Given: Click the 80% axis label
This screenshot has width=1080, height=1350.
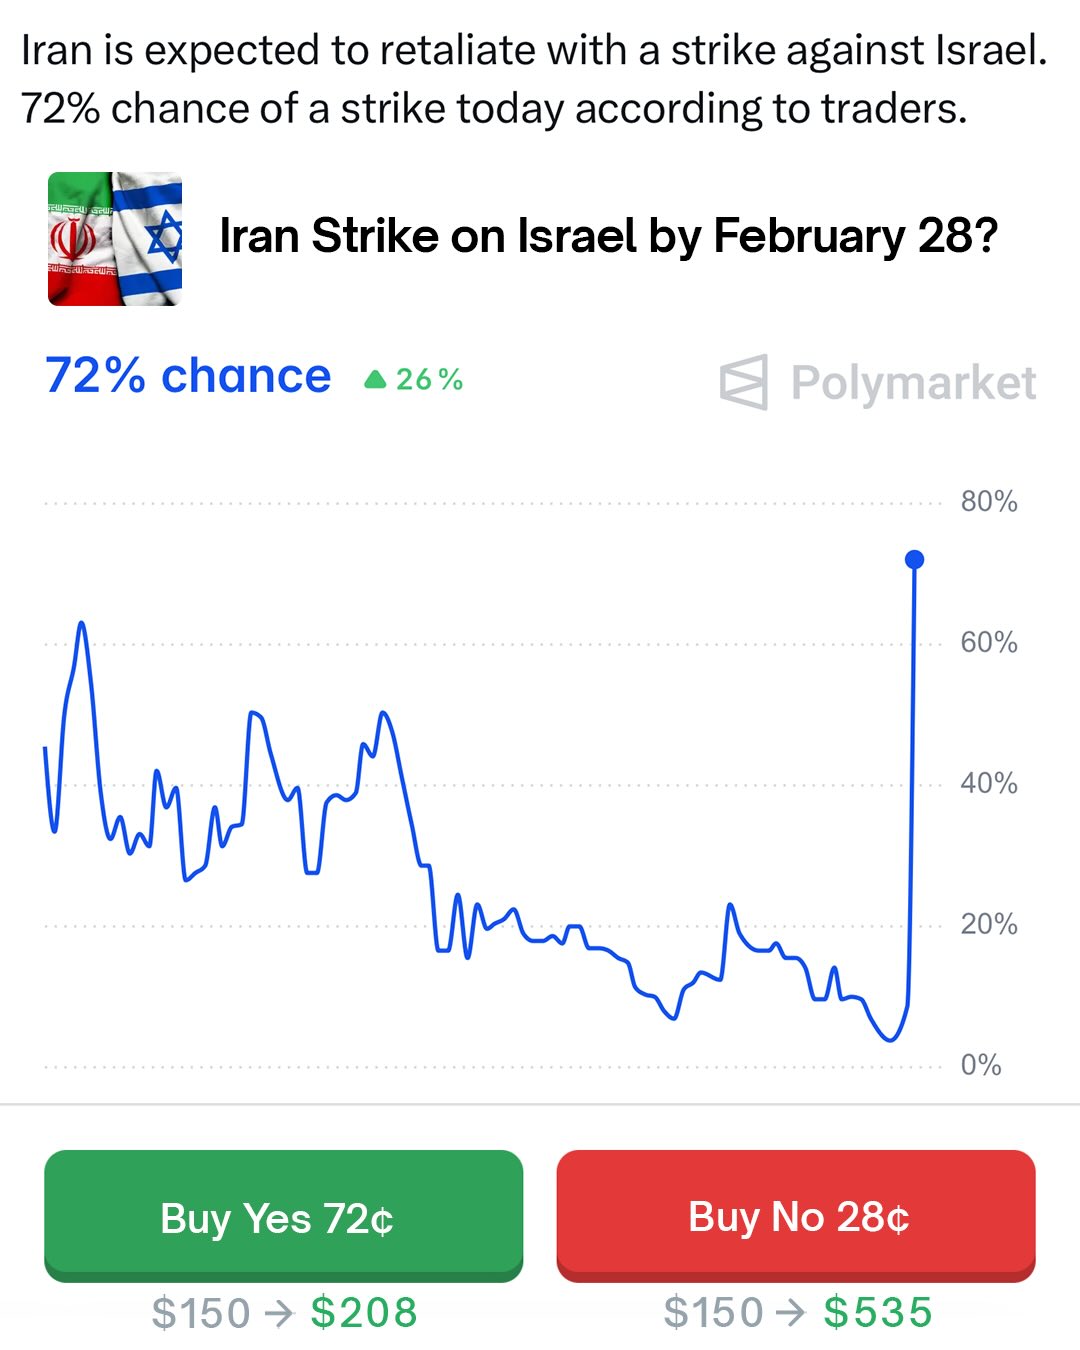Looking at the screenshot, I should tap(988, 502).
